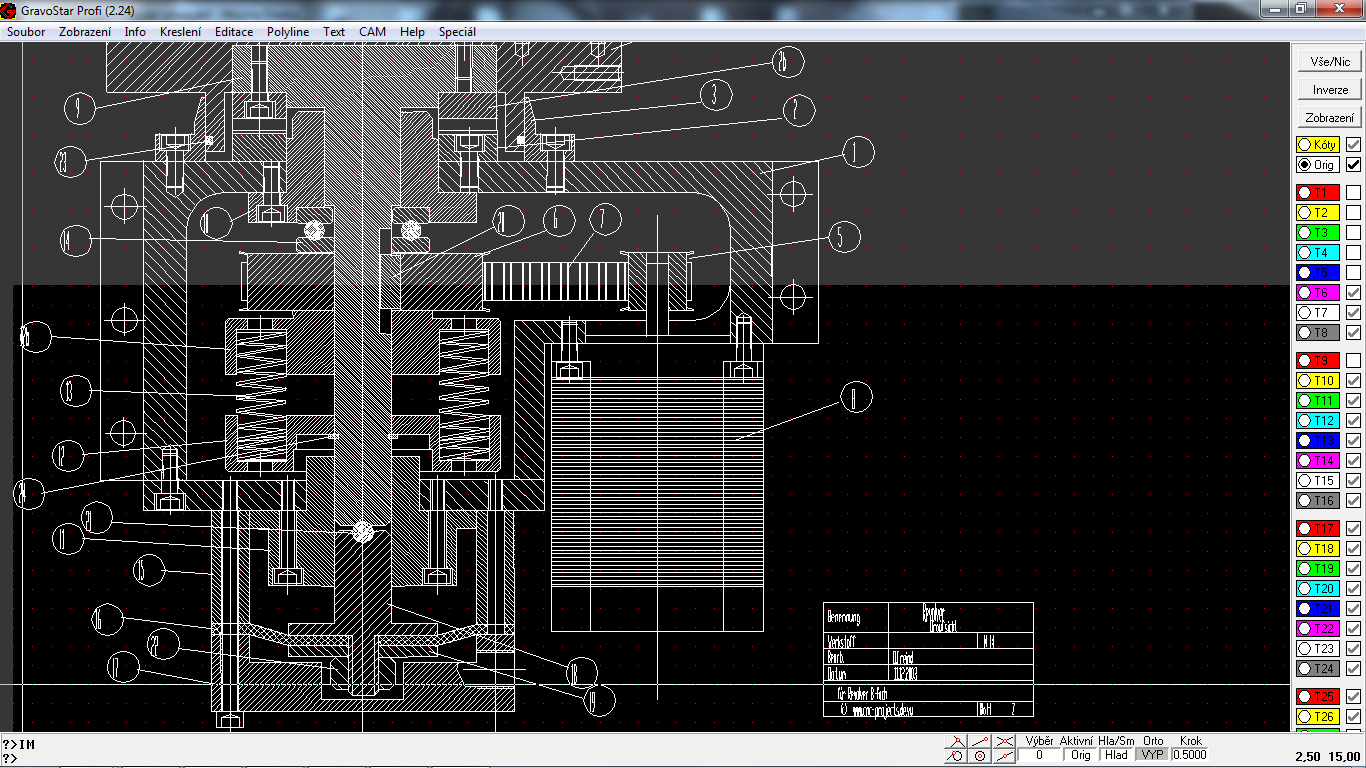Open the Kreslení menu
Screen dimensions: 1366x768
pos(180,32)
